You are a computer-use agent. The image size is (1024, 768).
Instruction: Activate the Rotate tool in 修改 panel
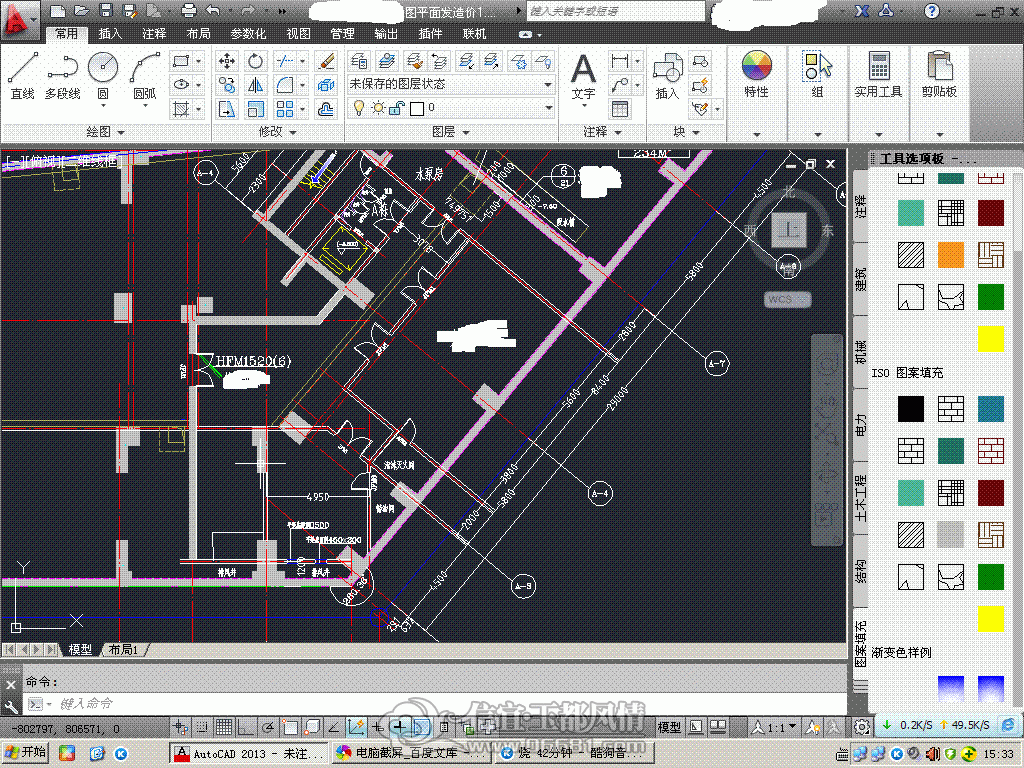255,61
